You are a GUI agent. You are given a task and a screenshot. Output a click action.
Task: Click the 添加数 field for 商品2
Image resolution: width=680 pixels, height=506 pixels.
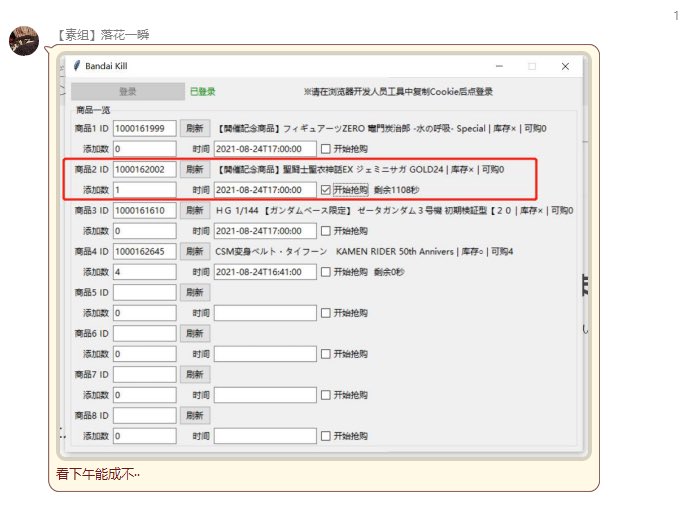click(145, 190)
